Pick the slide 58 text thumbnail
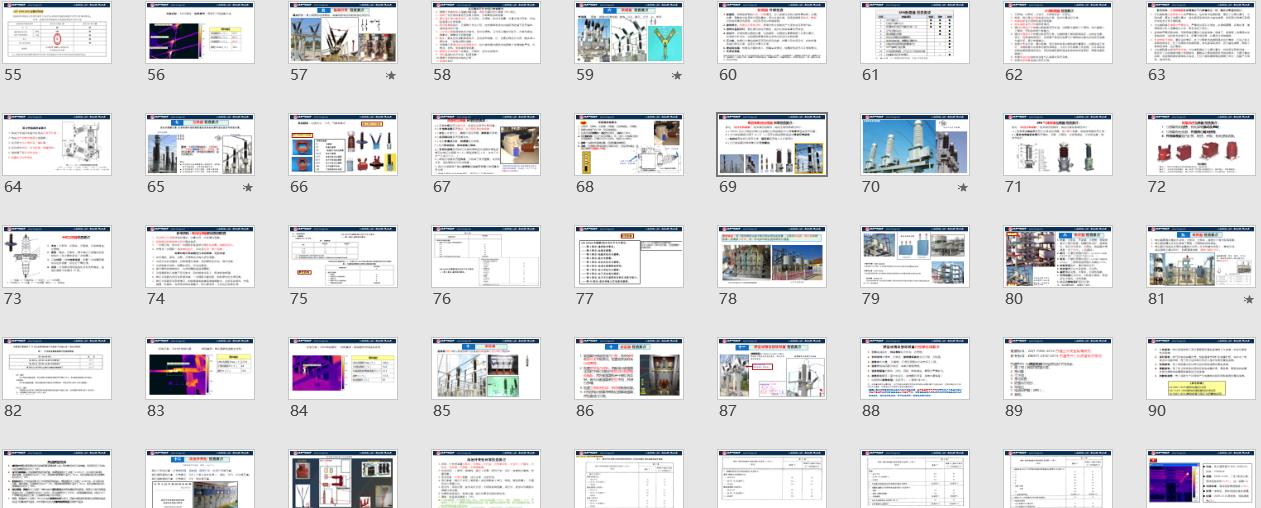Image resolution: width=1261 pixels, height=508 pixels. tap(486, 33)
